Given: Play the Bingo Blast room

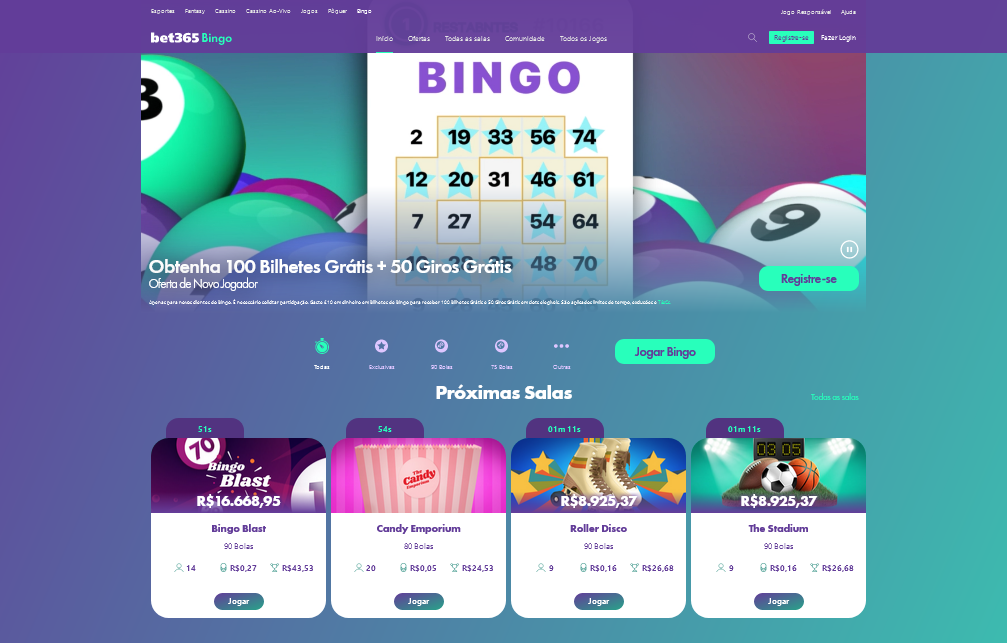Looking at the screenshot, I should point(238,601).
